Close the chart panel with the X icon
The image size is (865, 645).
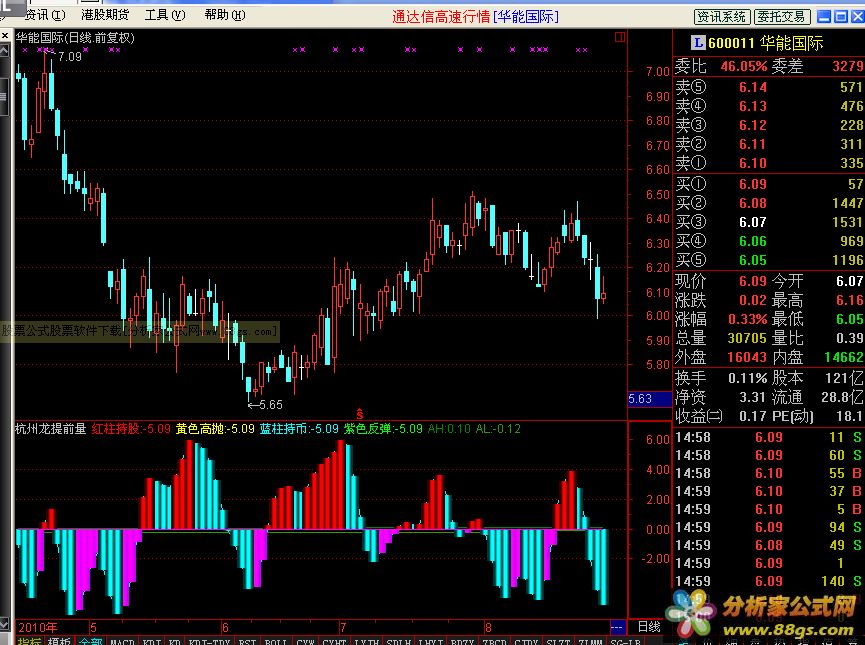(5, 36)
